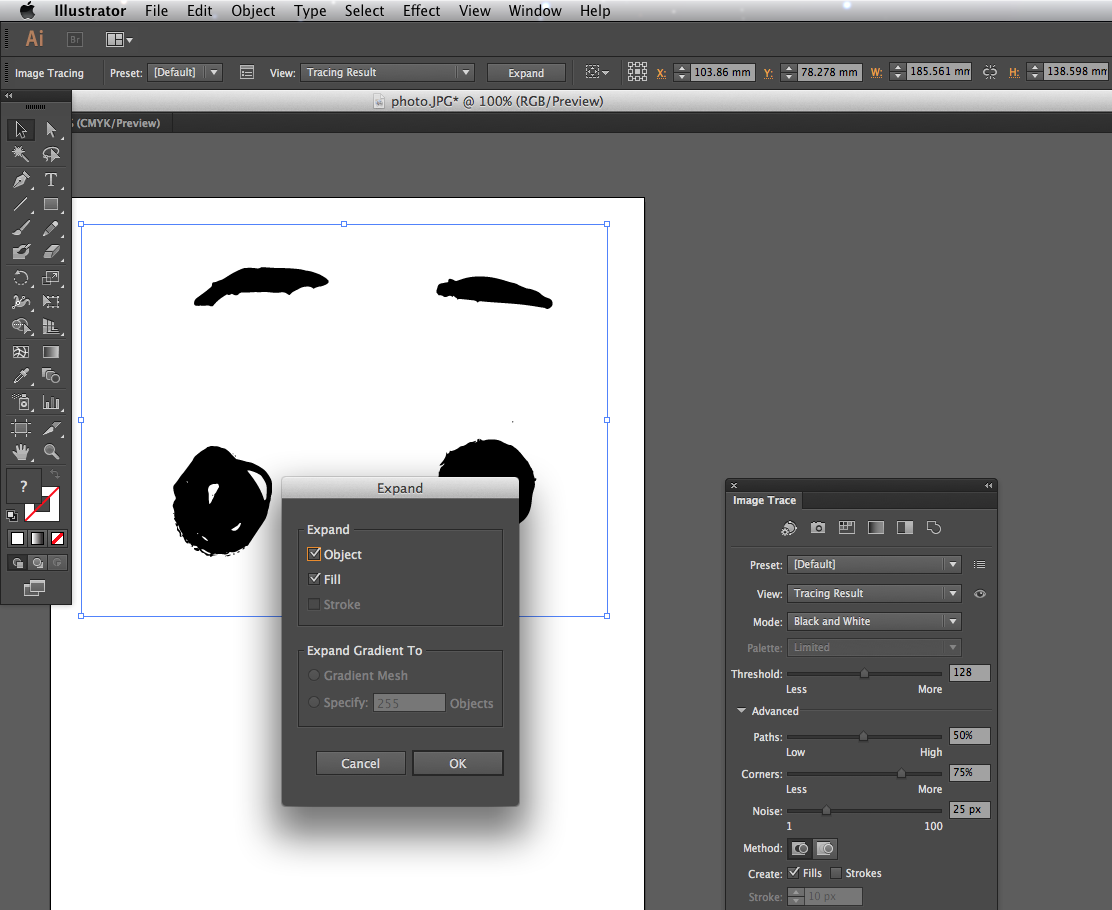This screenshot has height=910, width=1112.
Task: Activate the Magic Wand tool
Action: point(20,154)
